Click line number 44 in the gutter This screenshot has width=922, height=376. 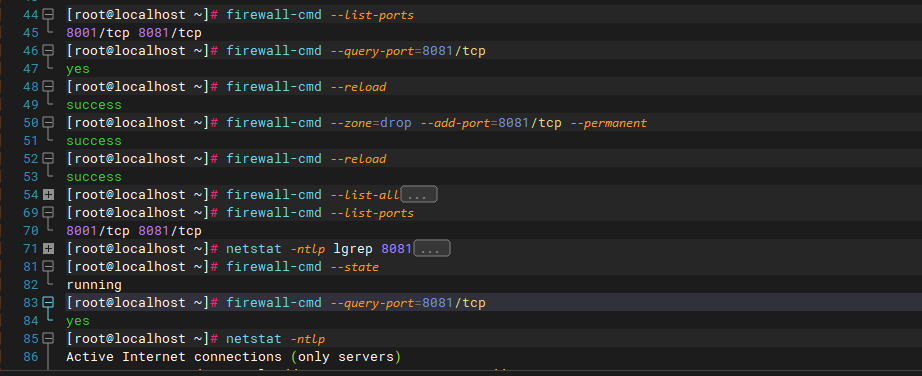click(31, 15)
